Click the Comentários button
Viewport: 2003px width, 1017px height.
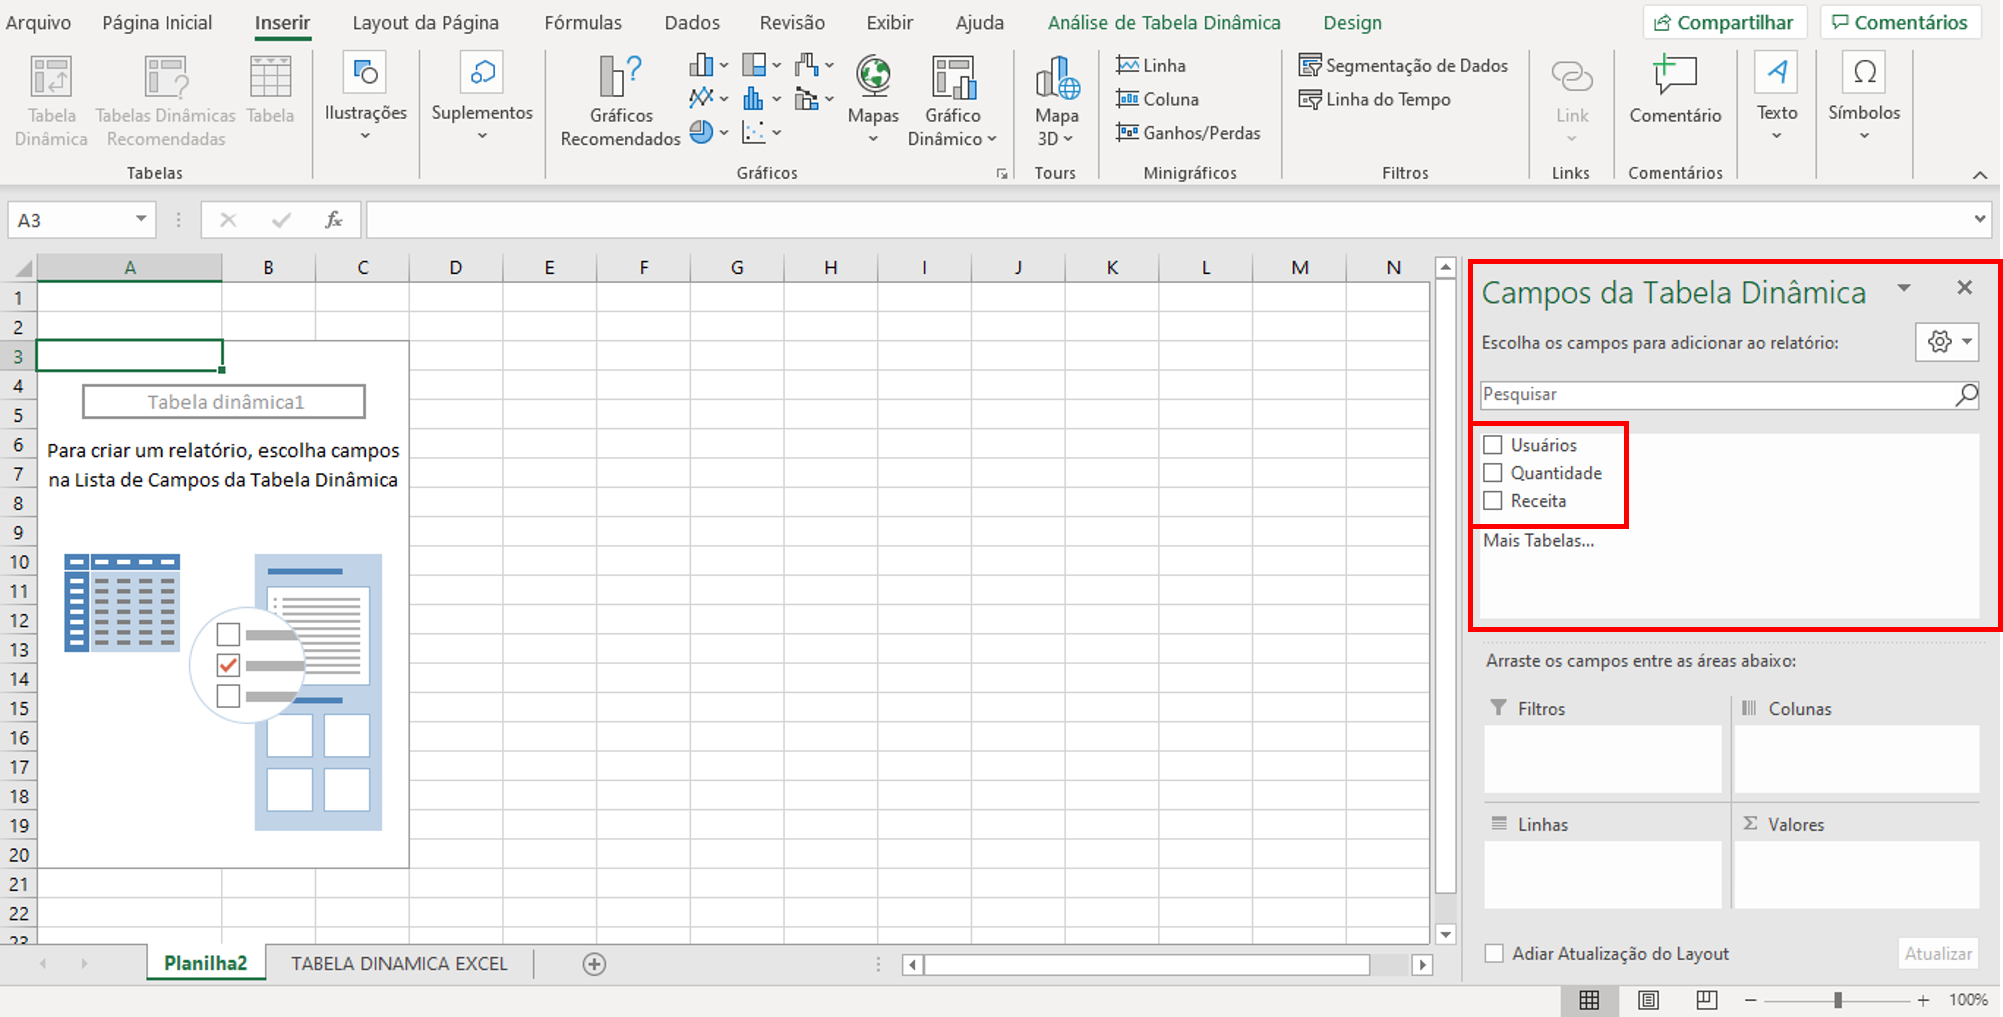(x=1900, y=22)
